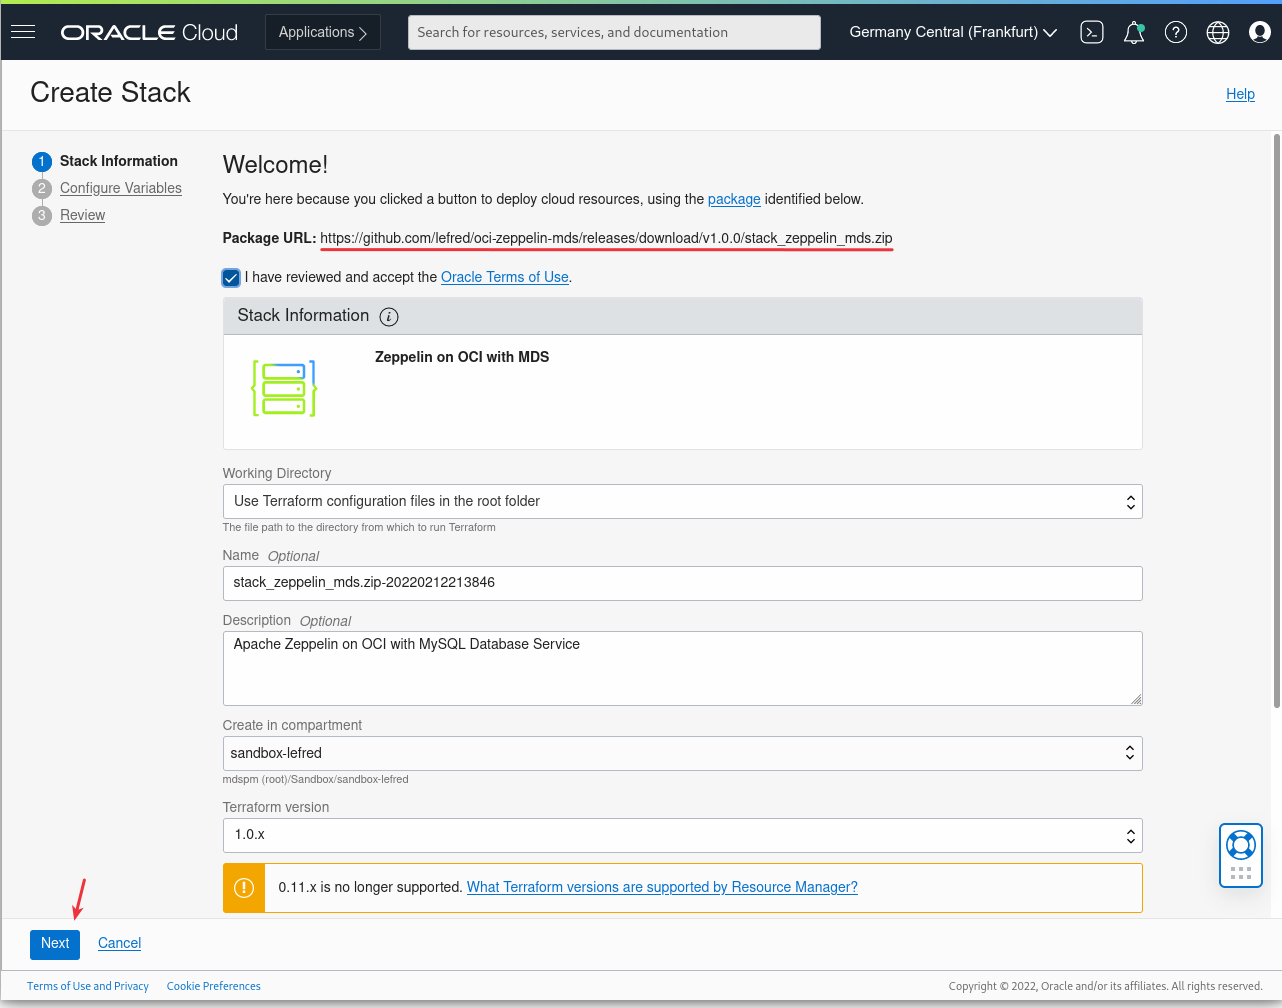Uncheck the Oracle Terms of Use checkbox
This screenshot has height=1008, width=1282.
231,277
